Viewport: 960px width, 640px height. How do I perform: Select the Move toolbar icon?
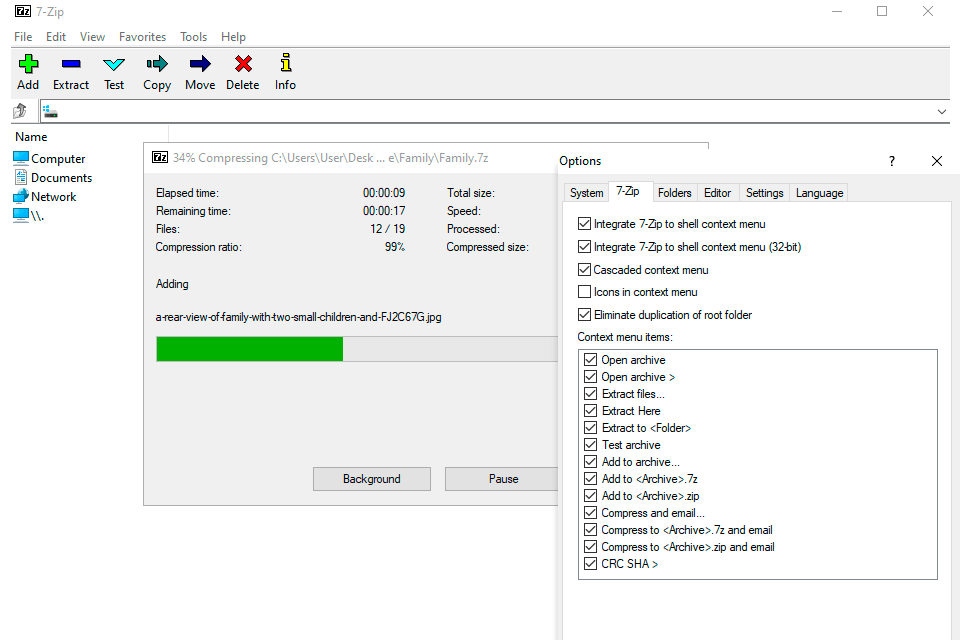[x=200, y=64]
